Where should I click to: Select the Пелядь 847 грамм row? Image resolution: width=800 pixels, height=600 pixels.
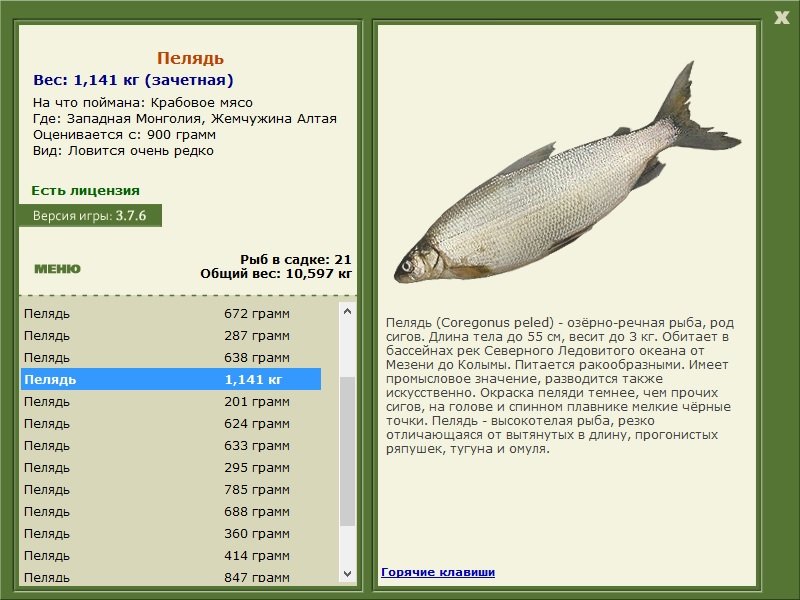pos(171,576)
